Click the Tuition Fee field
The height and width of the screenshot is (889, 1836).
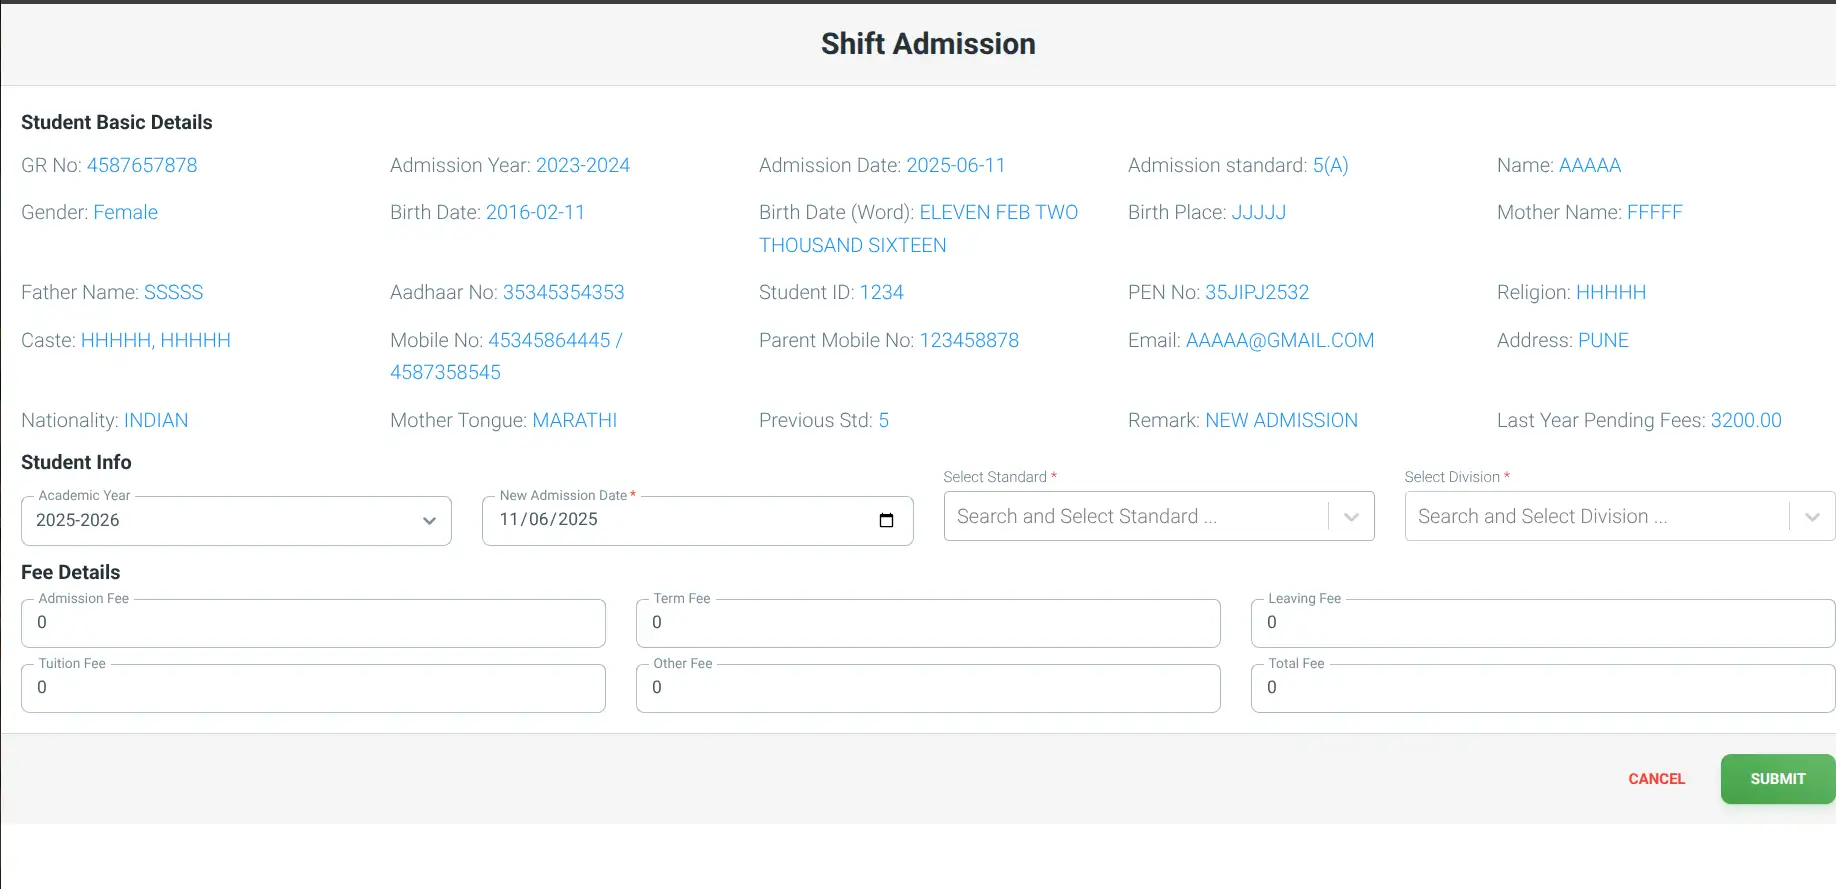click(313, 688)
